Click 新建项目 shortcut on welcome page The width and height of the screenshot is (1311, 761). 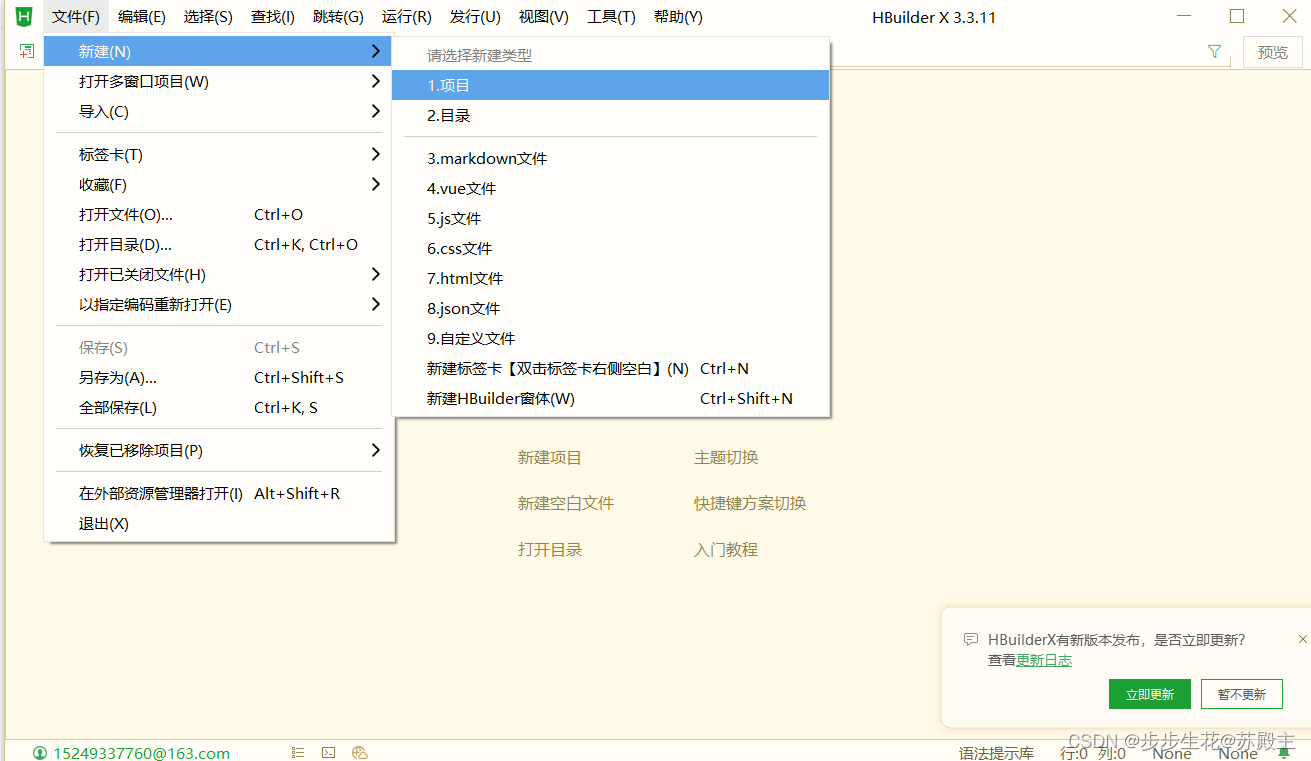549,457
